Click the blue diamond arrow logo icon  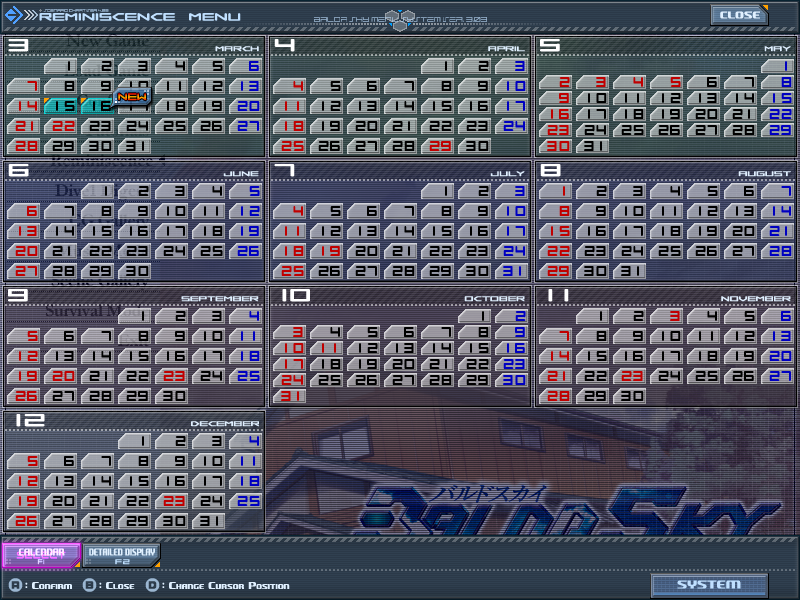12,15
